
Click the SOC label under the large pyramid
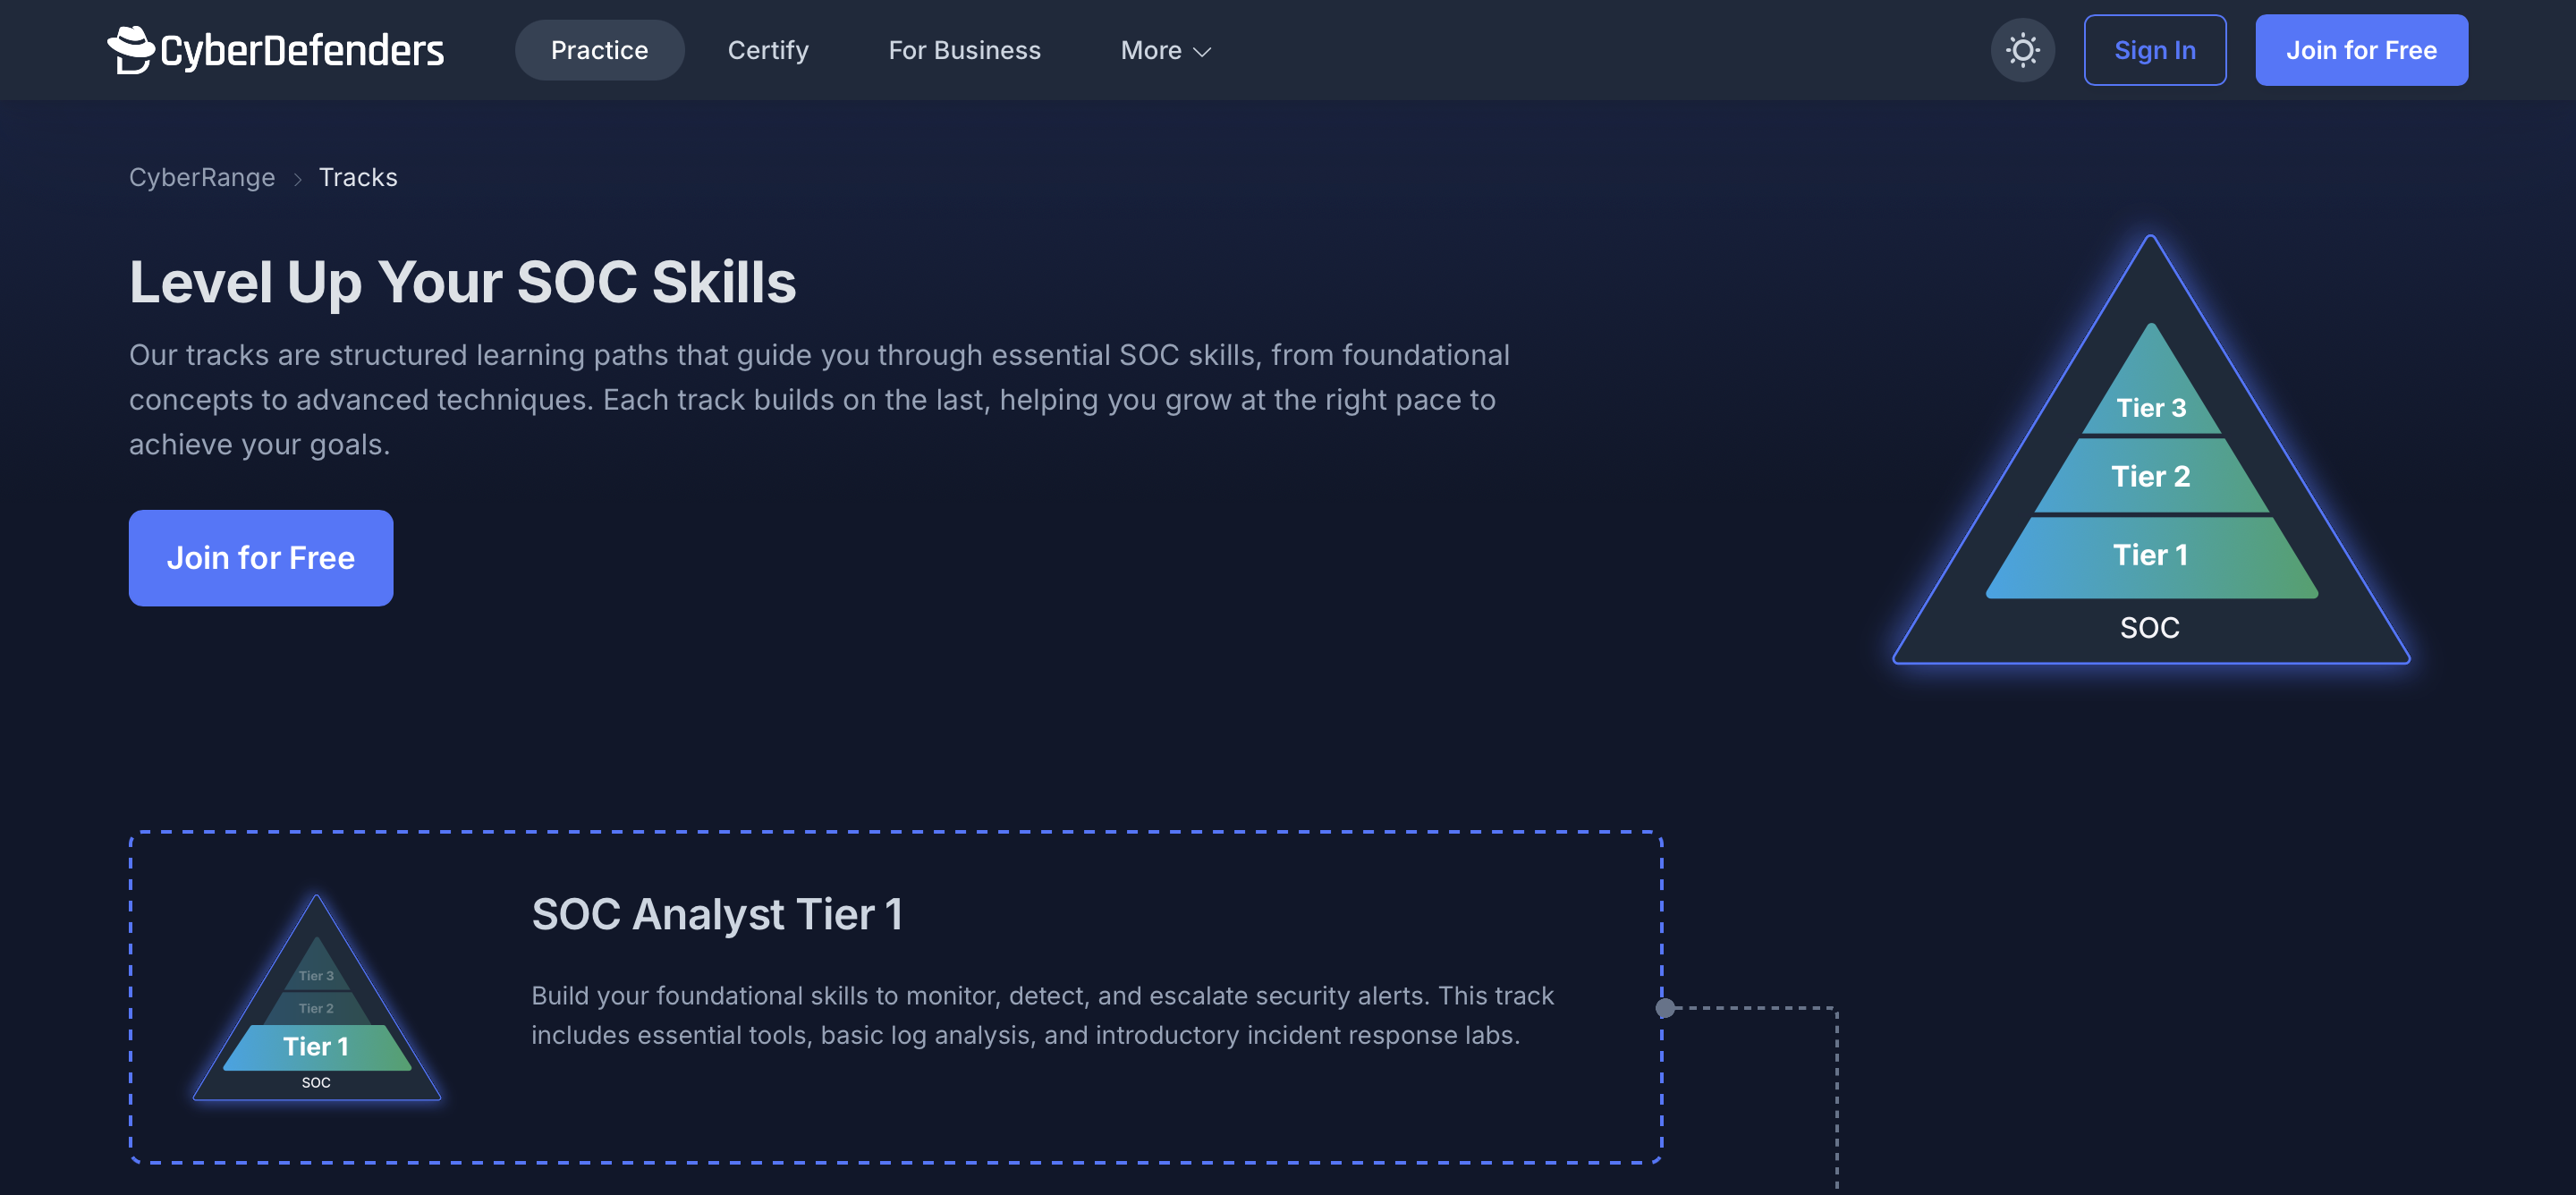point(2150,628)
